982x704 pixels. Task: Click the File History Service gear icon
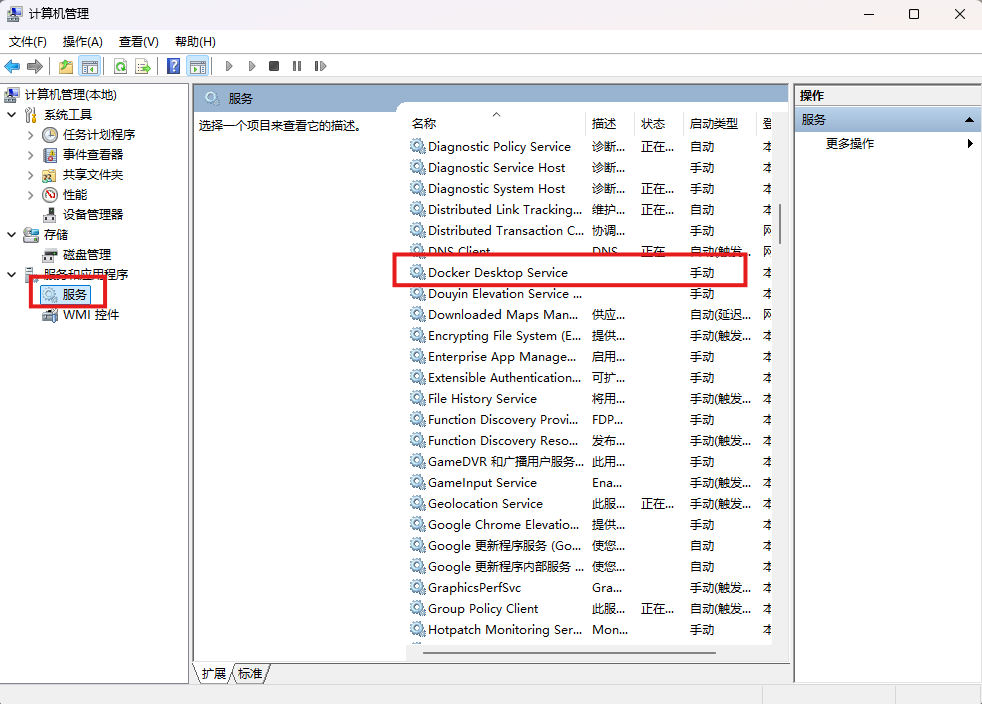point(418,398)
